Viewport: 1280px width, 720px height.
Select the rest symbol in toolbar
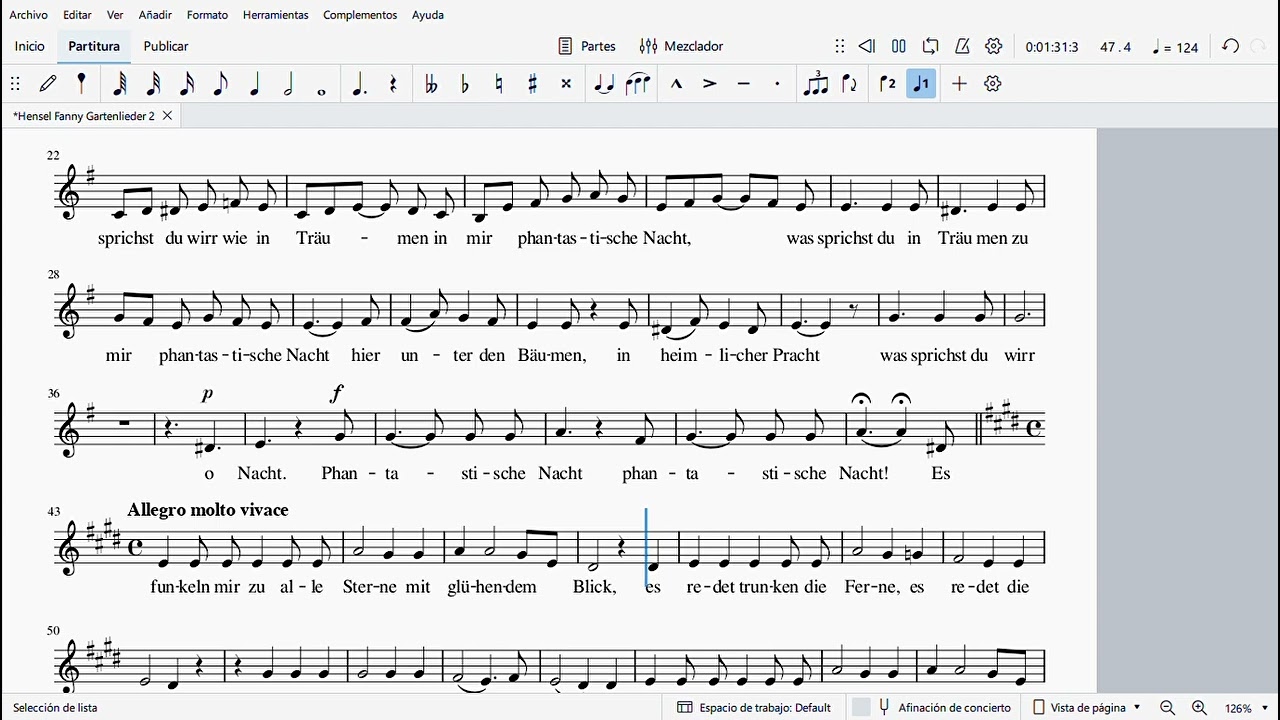(393, 84)
